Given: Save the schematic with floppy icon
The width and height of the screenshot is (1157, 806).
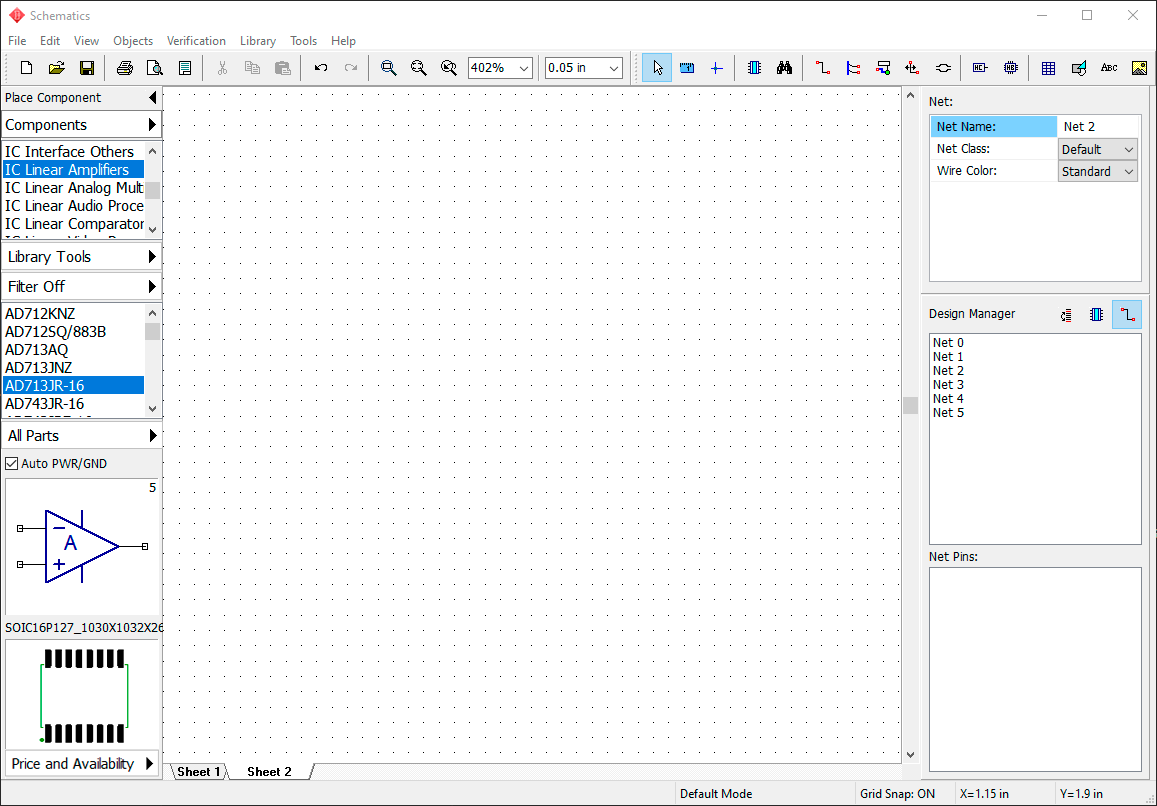Looking at the screenshot, I should pos(86,68).
